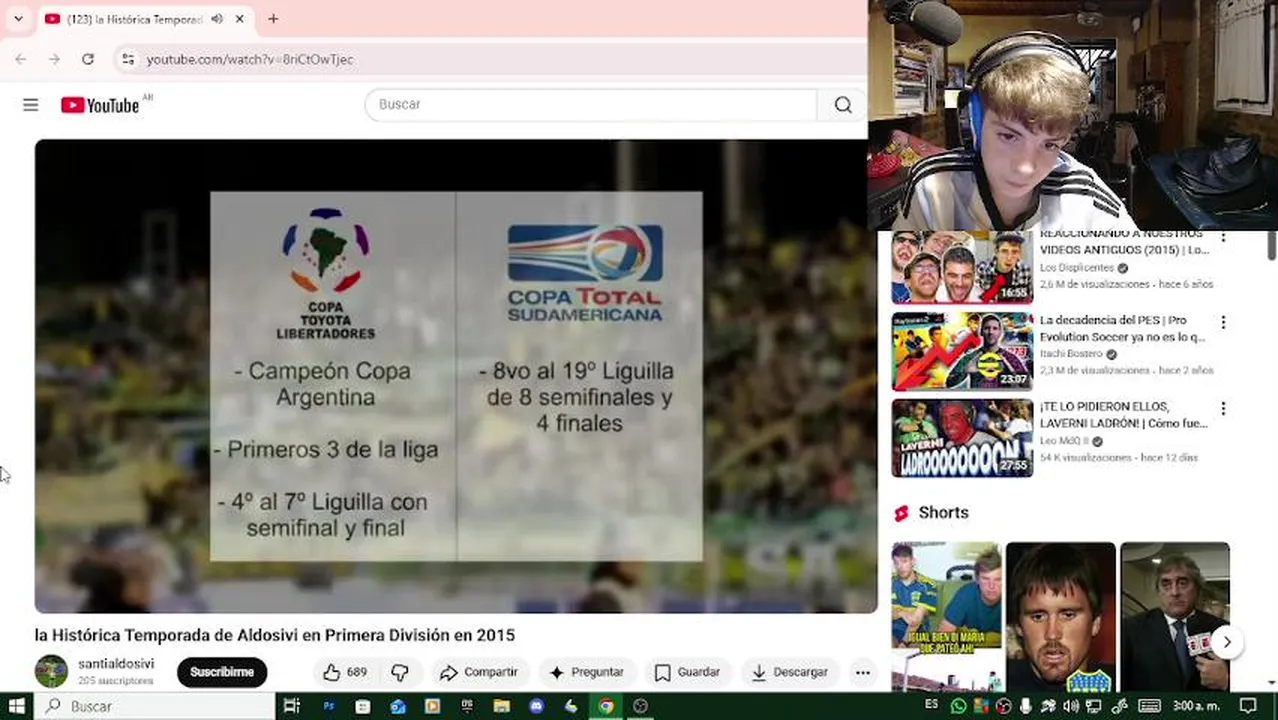Open the YouTube hamburger guide menu
Image resolution: width=1278 pixels, height=720 pixels.
coord(30,105)
